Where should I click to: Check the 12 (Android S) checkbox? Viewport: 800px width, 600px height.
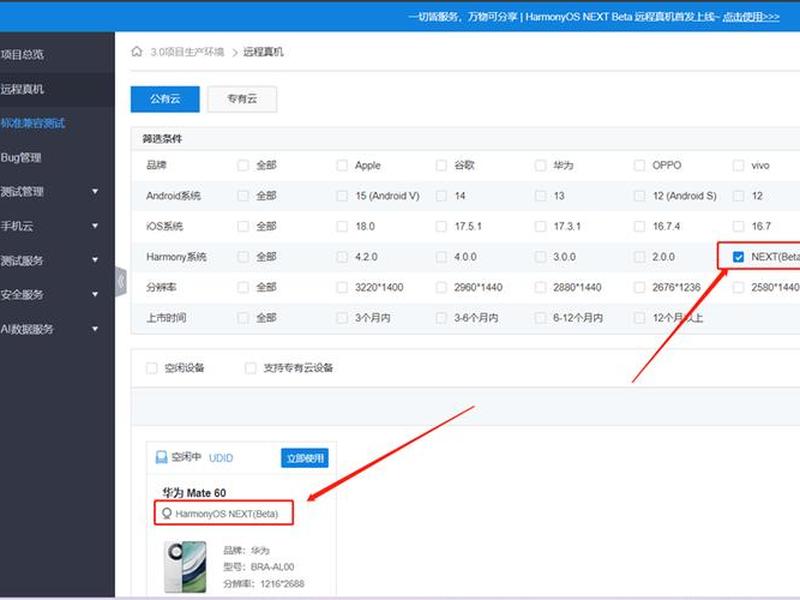[x=639, y=196]
